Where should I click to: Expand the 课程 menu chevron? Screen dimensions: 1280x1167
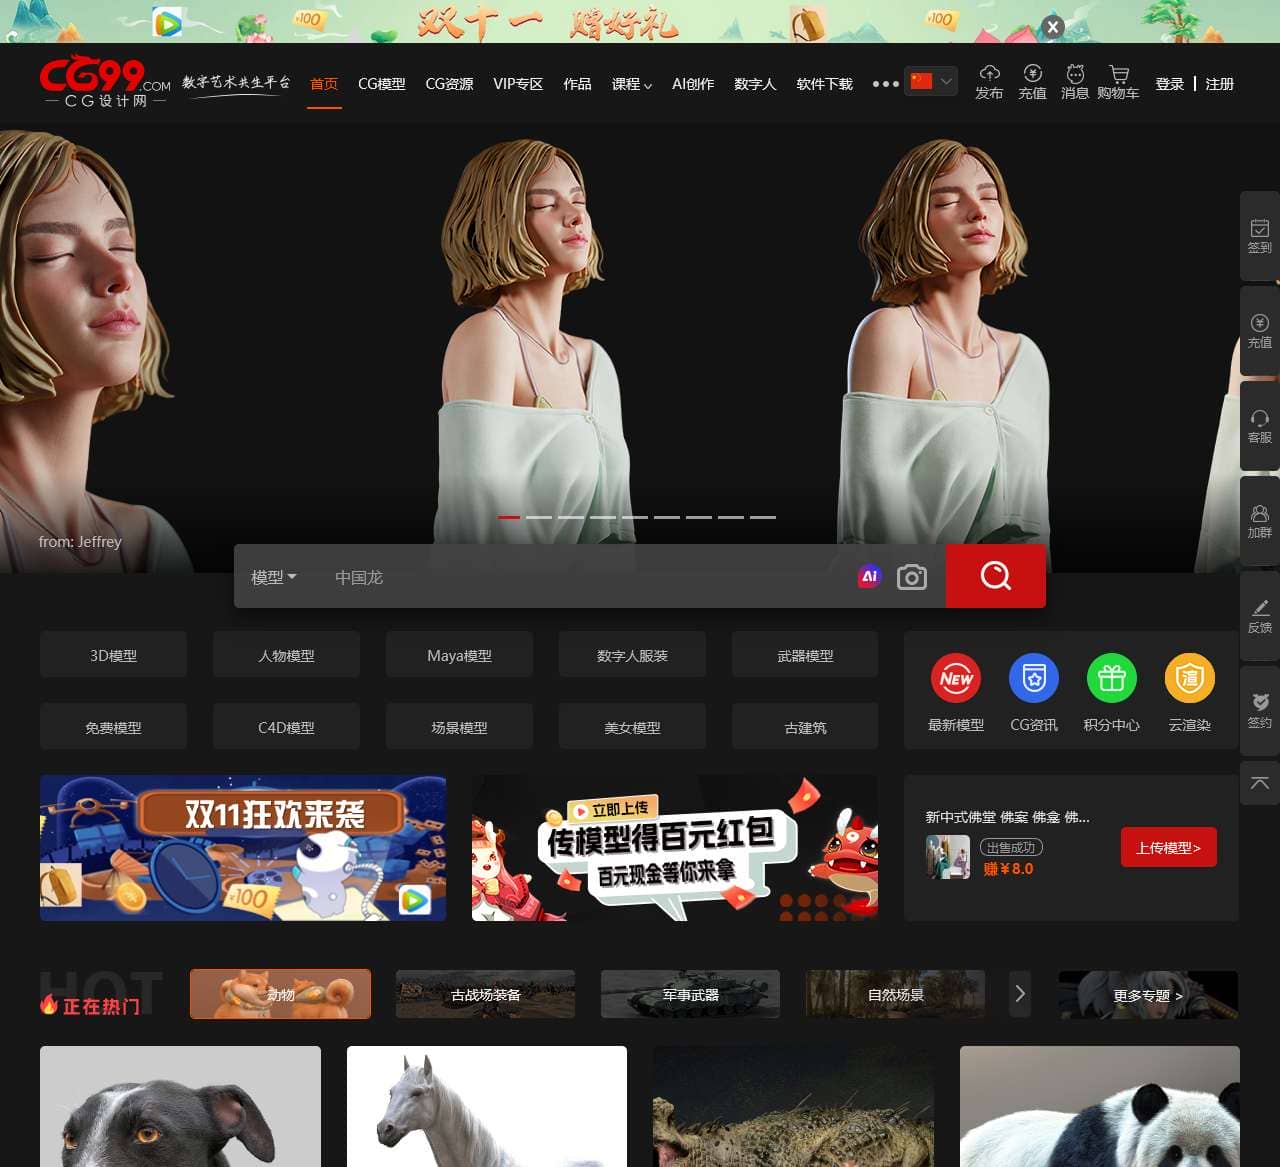(648, 85)
